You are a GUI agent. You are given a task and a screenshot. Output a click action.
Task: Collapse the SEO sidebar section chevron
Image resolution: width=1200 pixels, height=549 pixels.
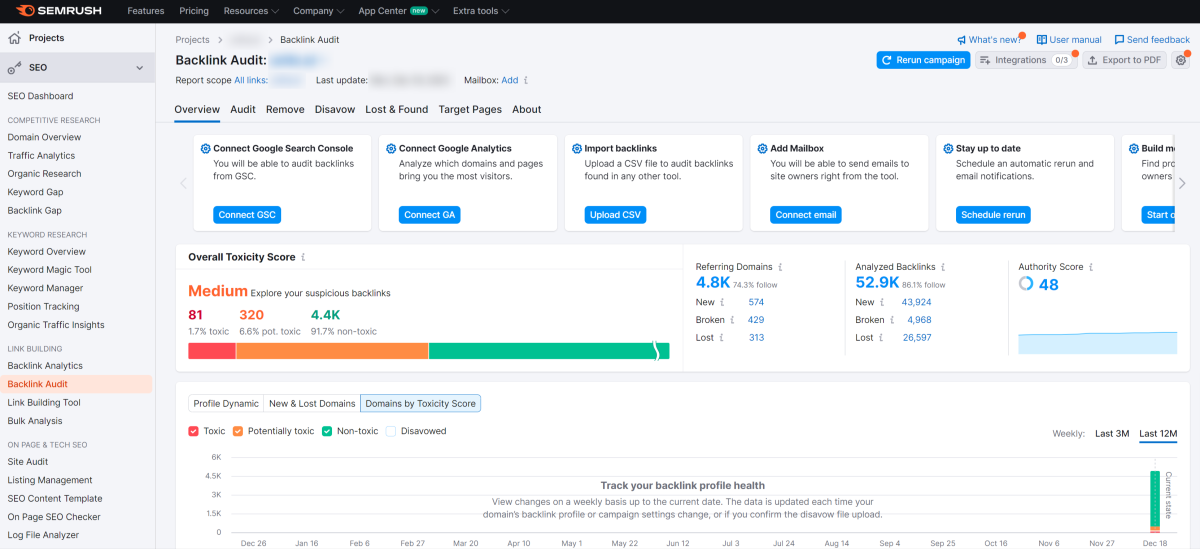(139, 68)
